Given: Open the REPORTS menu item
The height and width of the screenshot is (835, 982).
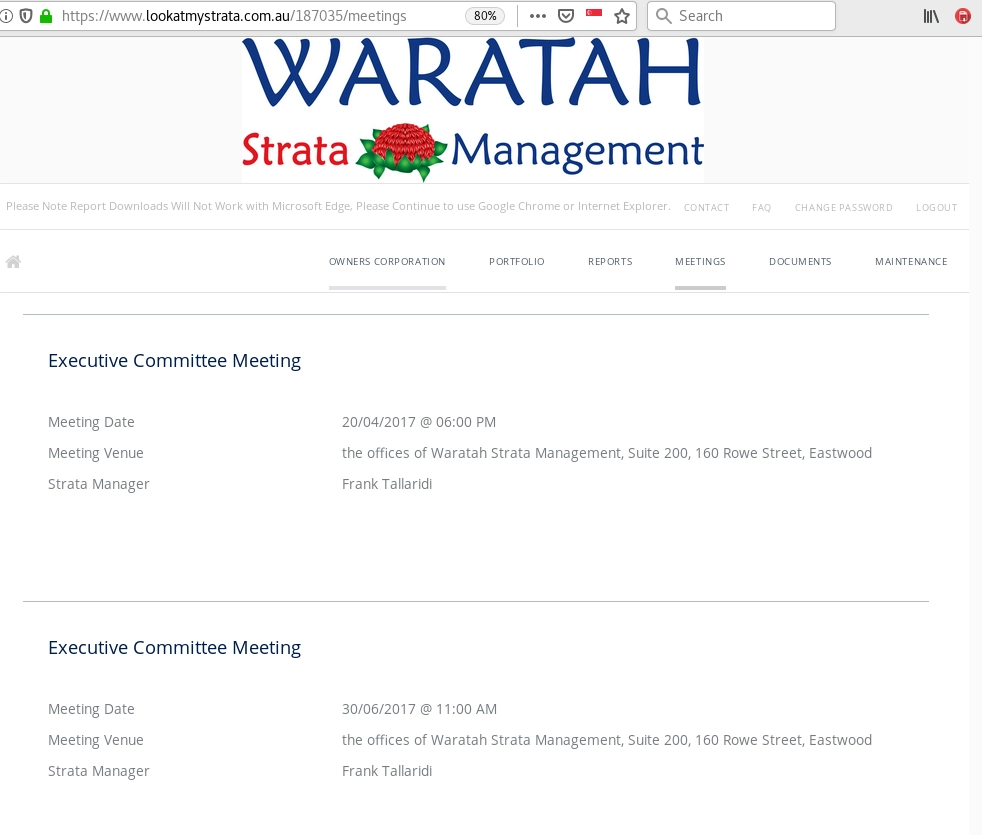Looking at the screenshot, I should pyautogui.click(x=610, y=262).
